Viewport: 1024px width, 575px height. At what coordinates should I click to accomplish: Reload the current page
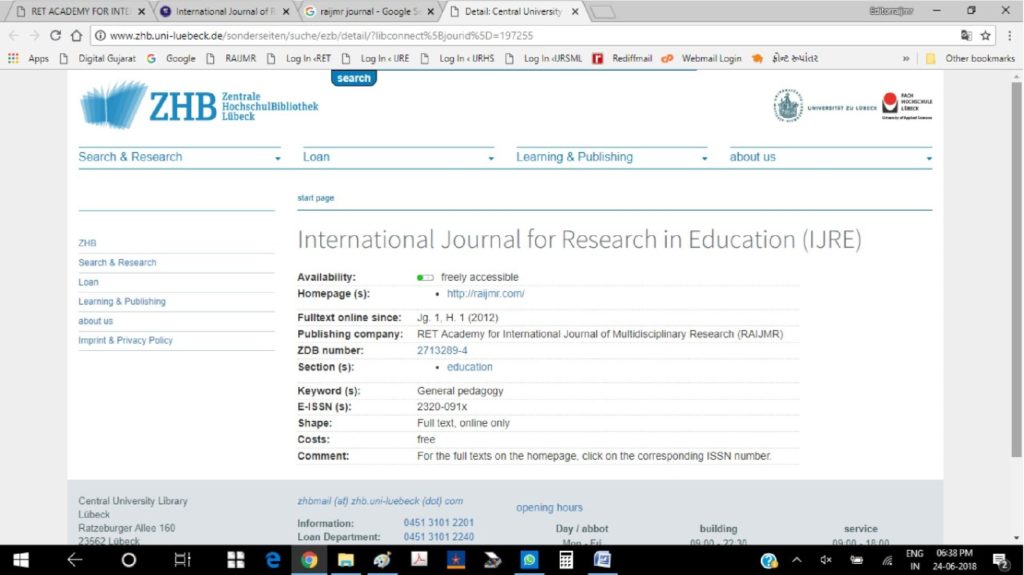pyautogui.click(x=56, y=35)
